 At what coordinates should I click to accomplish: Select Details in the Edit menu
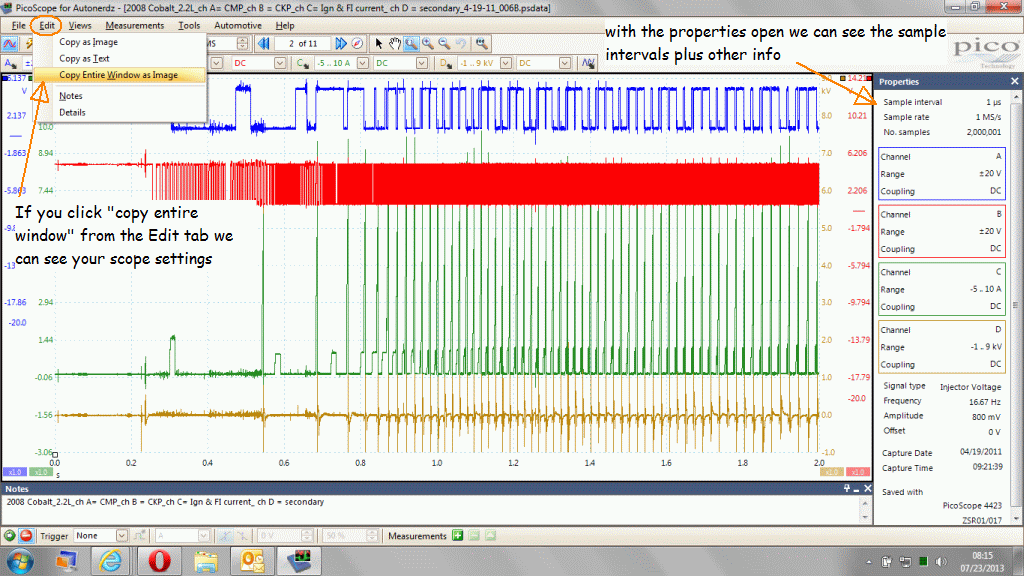[x=120, y=112]
